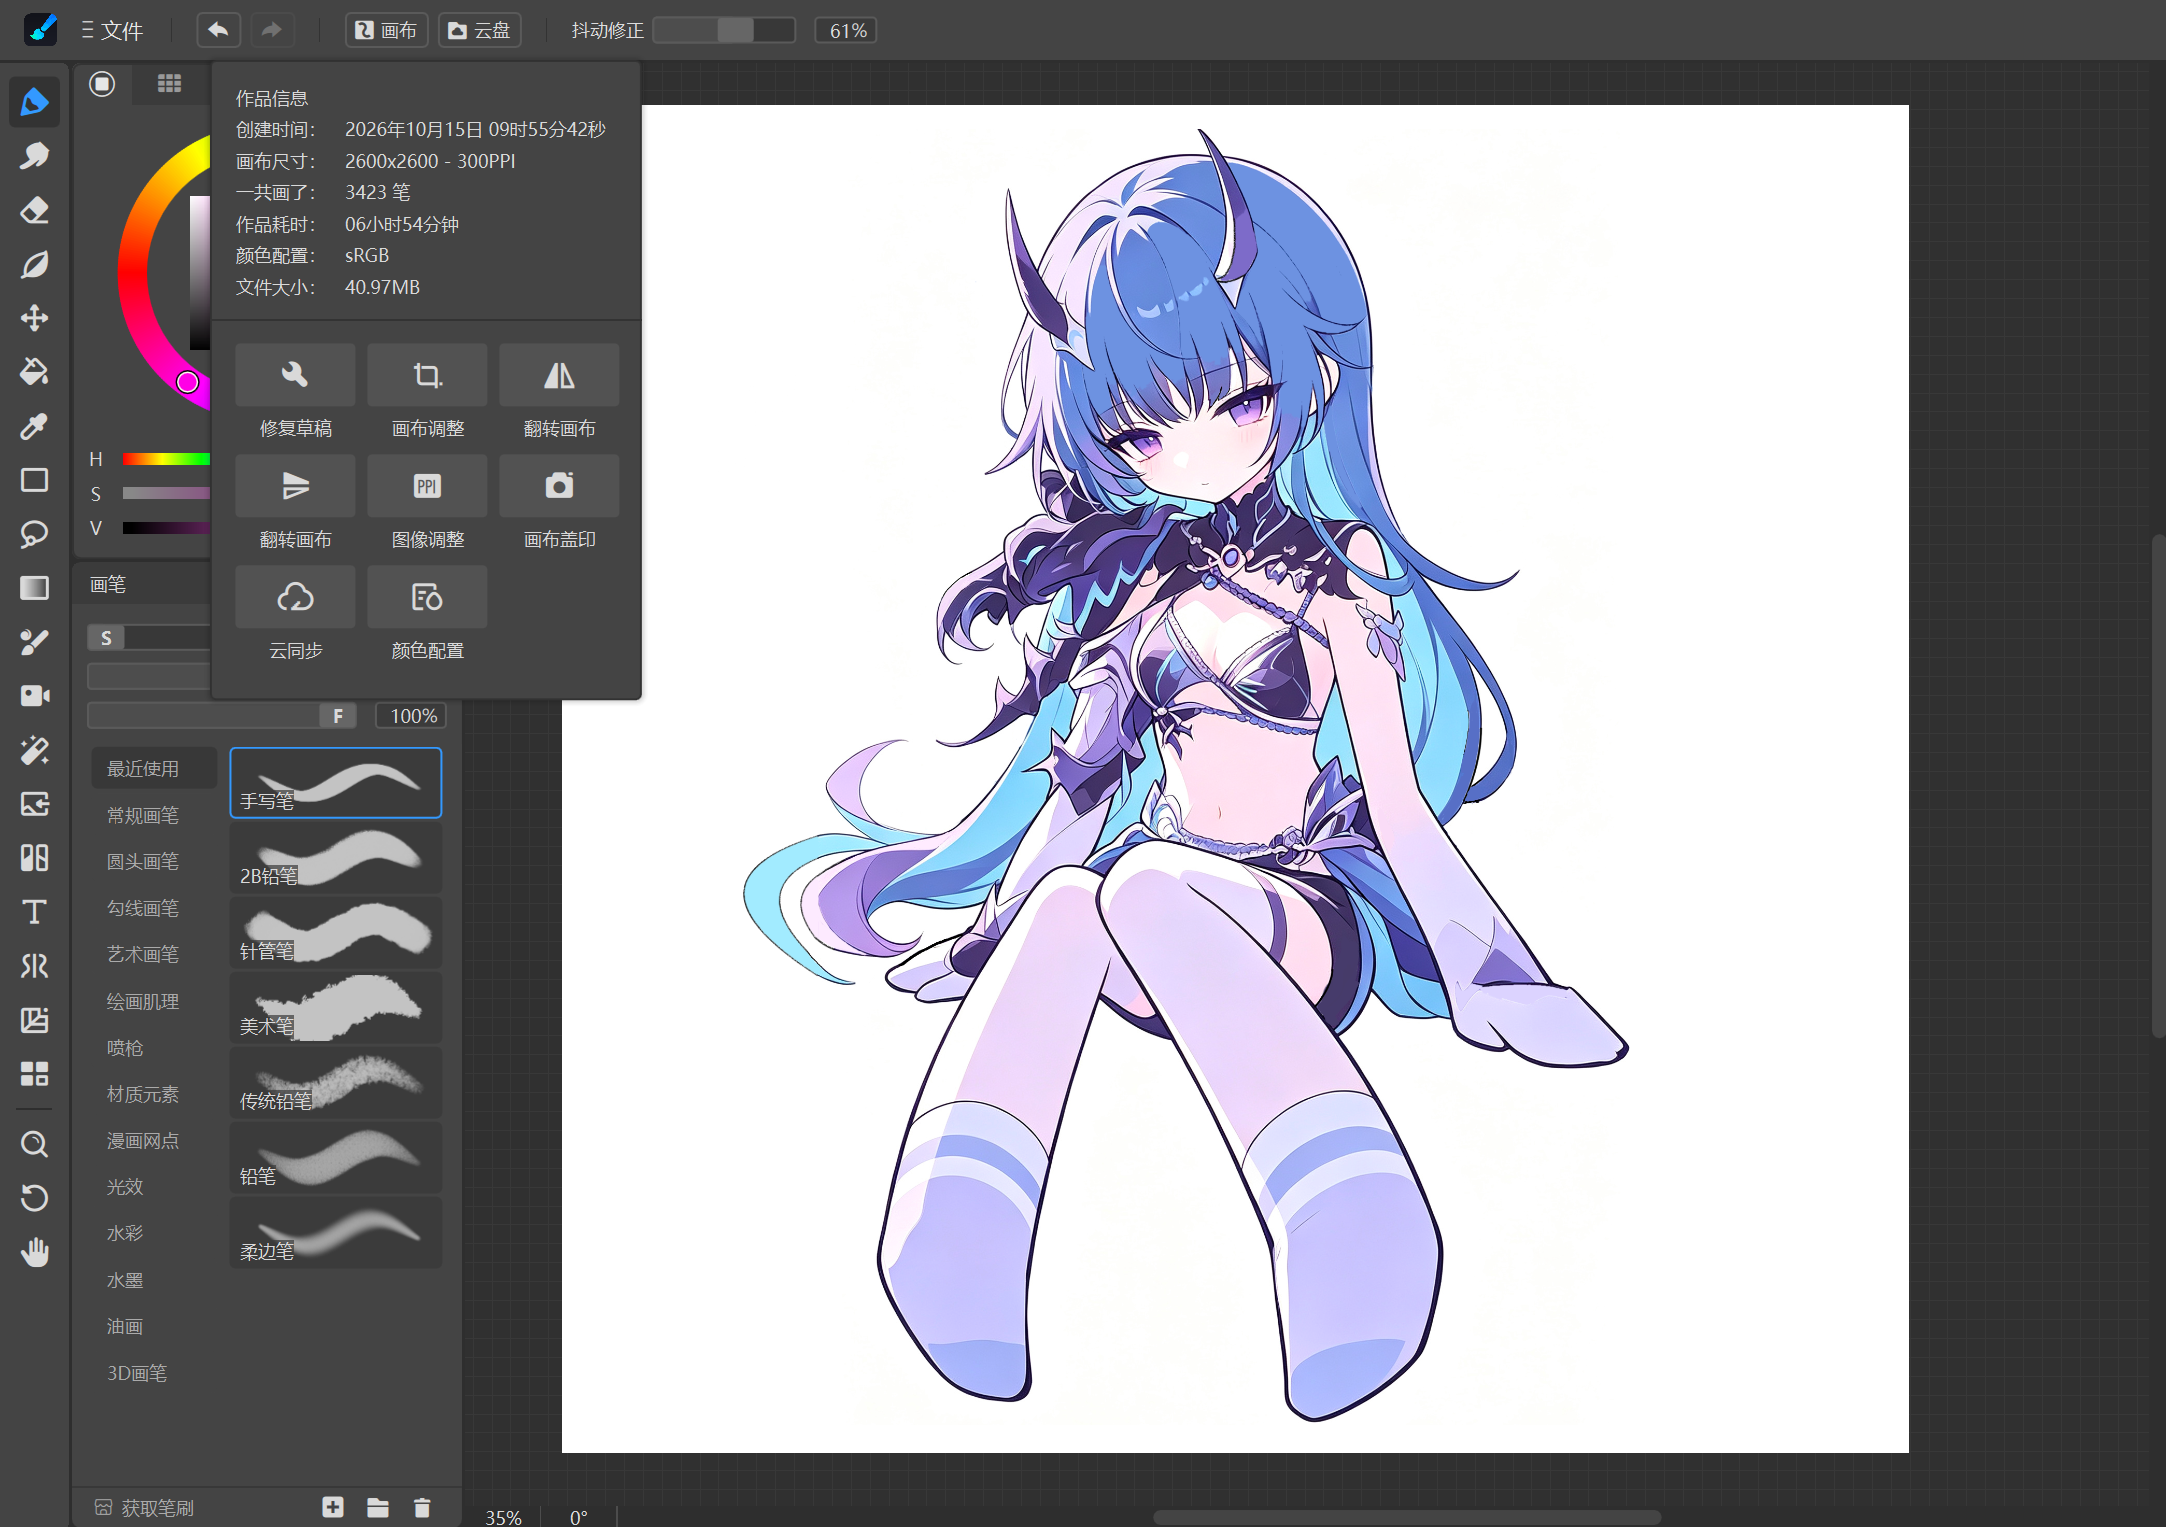Adjust the 抖动修正 stabilizer slider
This screenshot has width=2166, height=1527.
coord(724,30)
